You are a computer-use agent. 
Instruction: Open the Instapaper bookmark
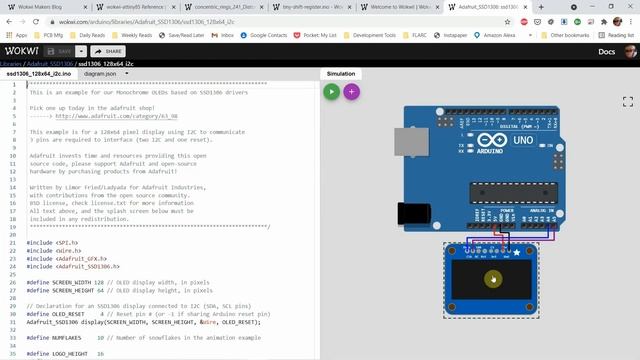pos(450,35)
